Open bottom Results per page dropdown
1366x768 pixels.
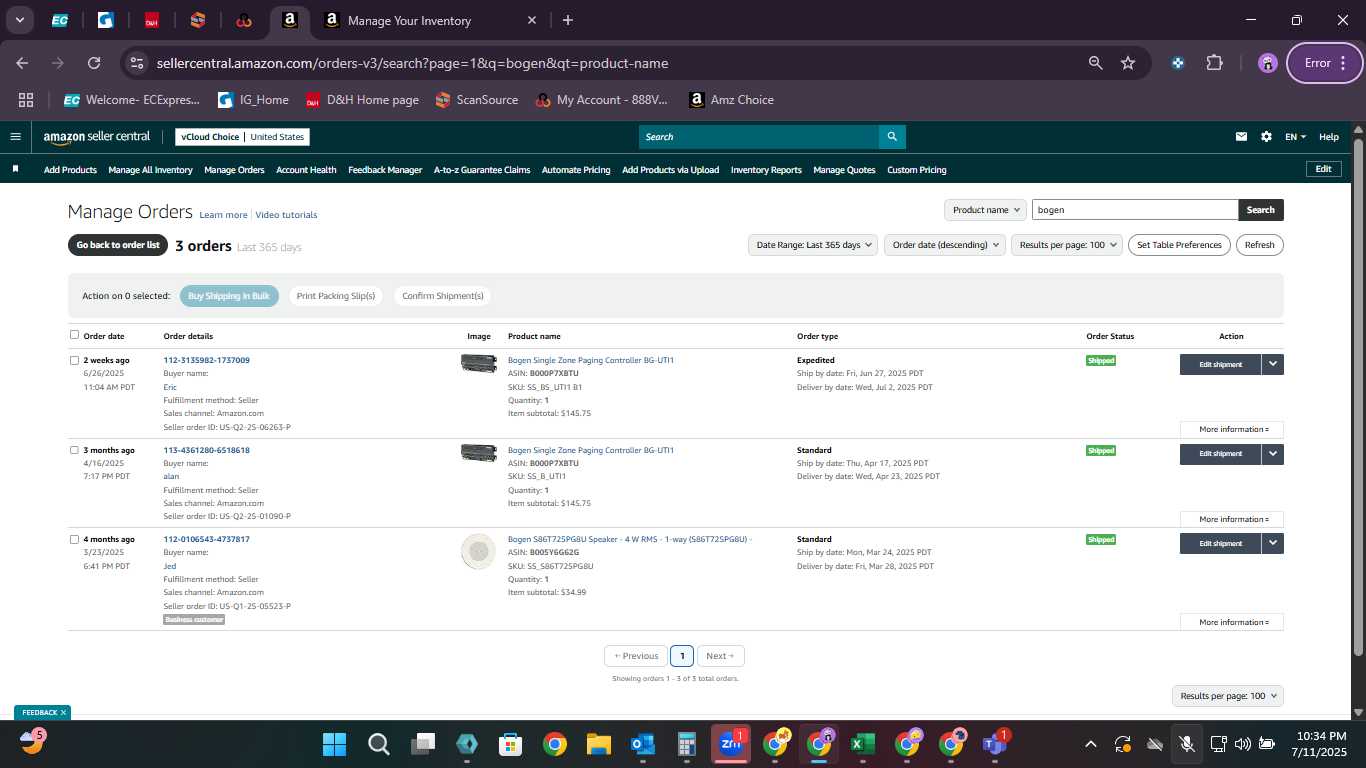(1228, 696)
